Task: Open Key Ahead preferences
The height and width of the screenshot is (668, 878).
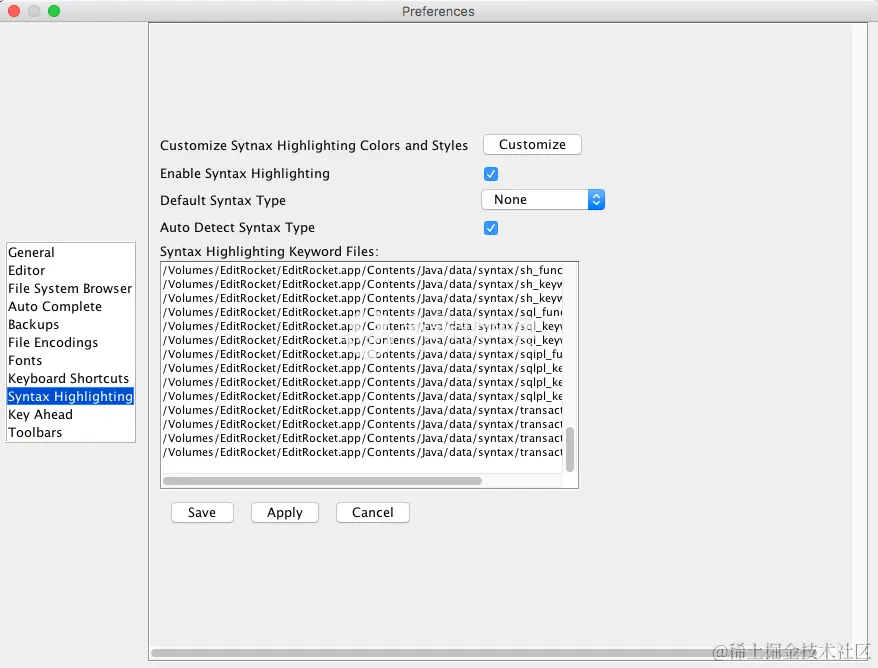Action: [70, 414]
